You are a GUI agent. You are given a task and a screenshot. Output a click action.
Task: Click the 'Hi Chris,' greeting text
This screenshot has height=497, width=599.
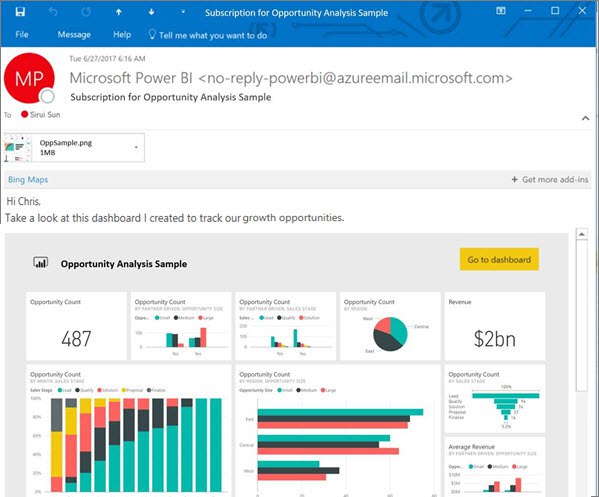tap(23, 201)
